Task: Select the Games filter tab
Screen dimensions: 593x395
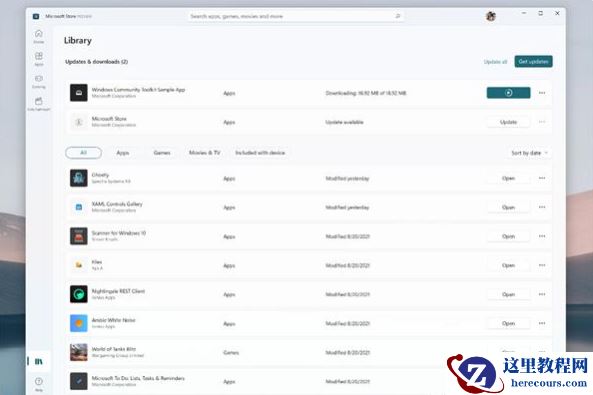Action: tap(162, 152)
